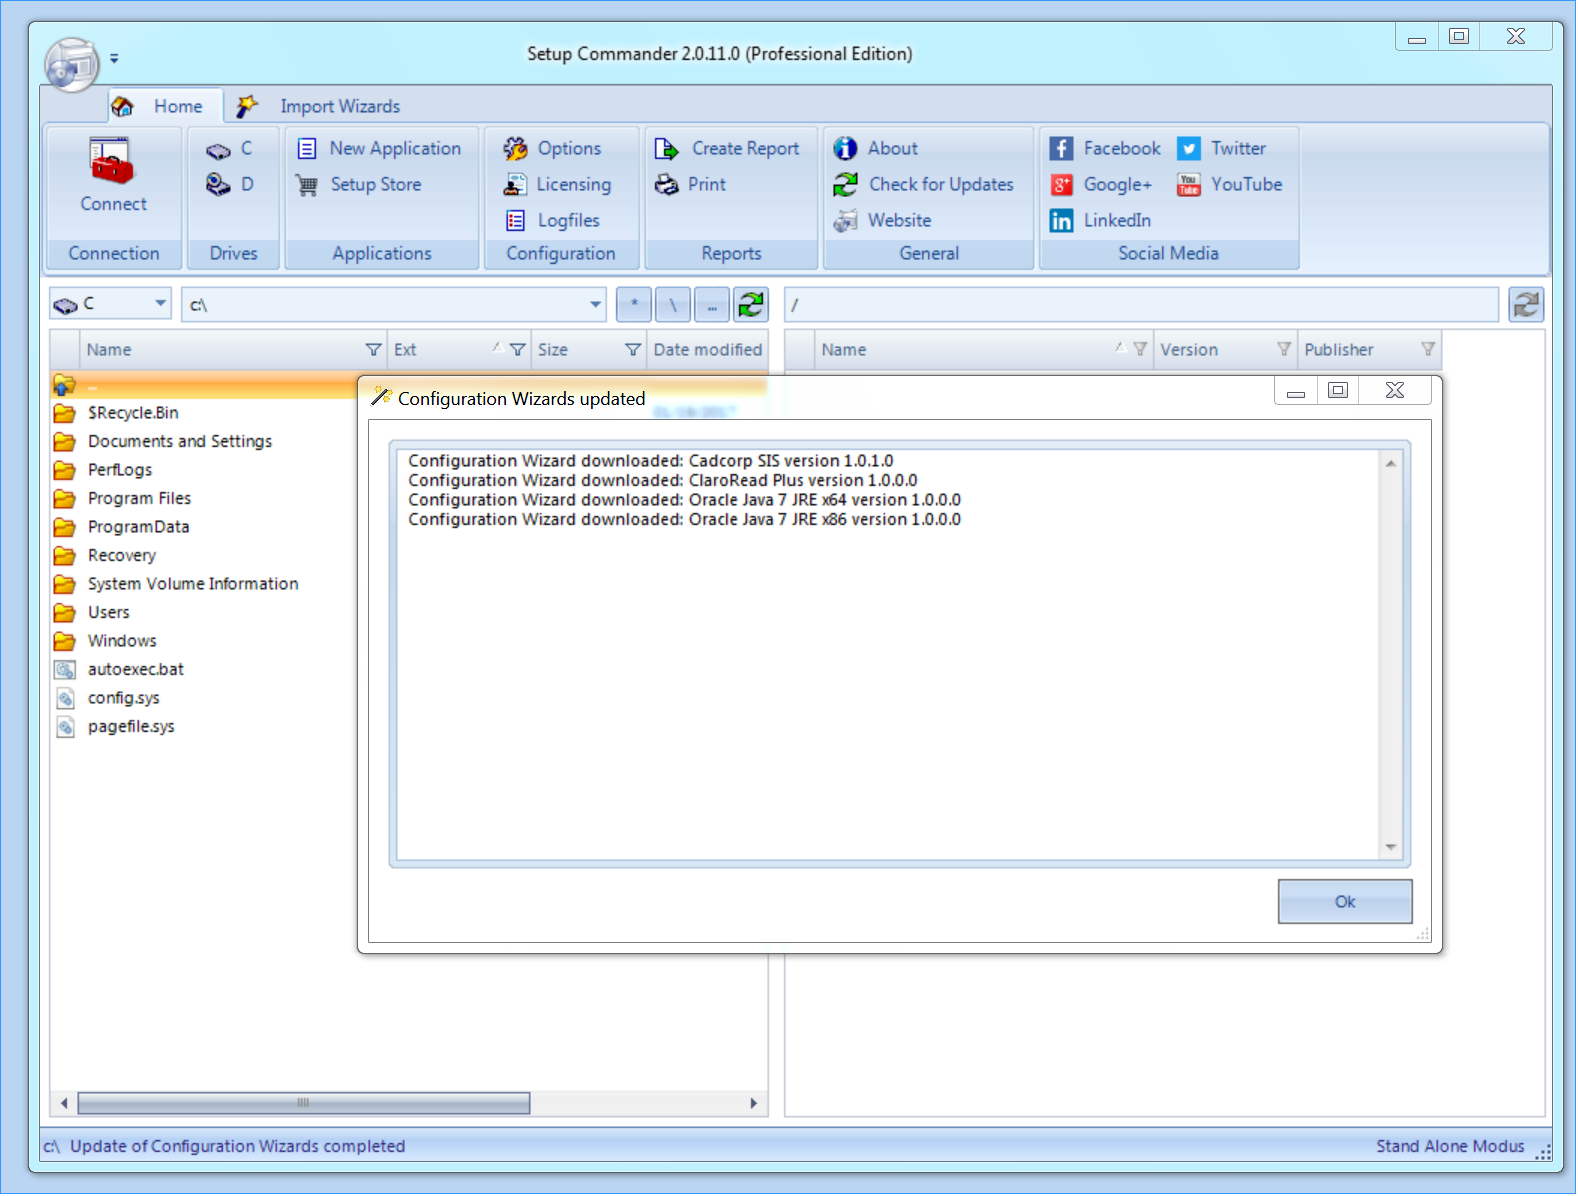
Task: Click the Print command
Action: (x=690, y=185)
